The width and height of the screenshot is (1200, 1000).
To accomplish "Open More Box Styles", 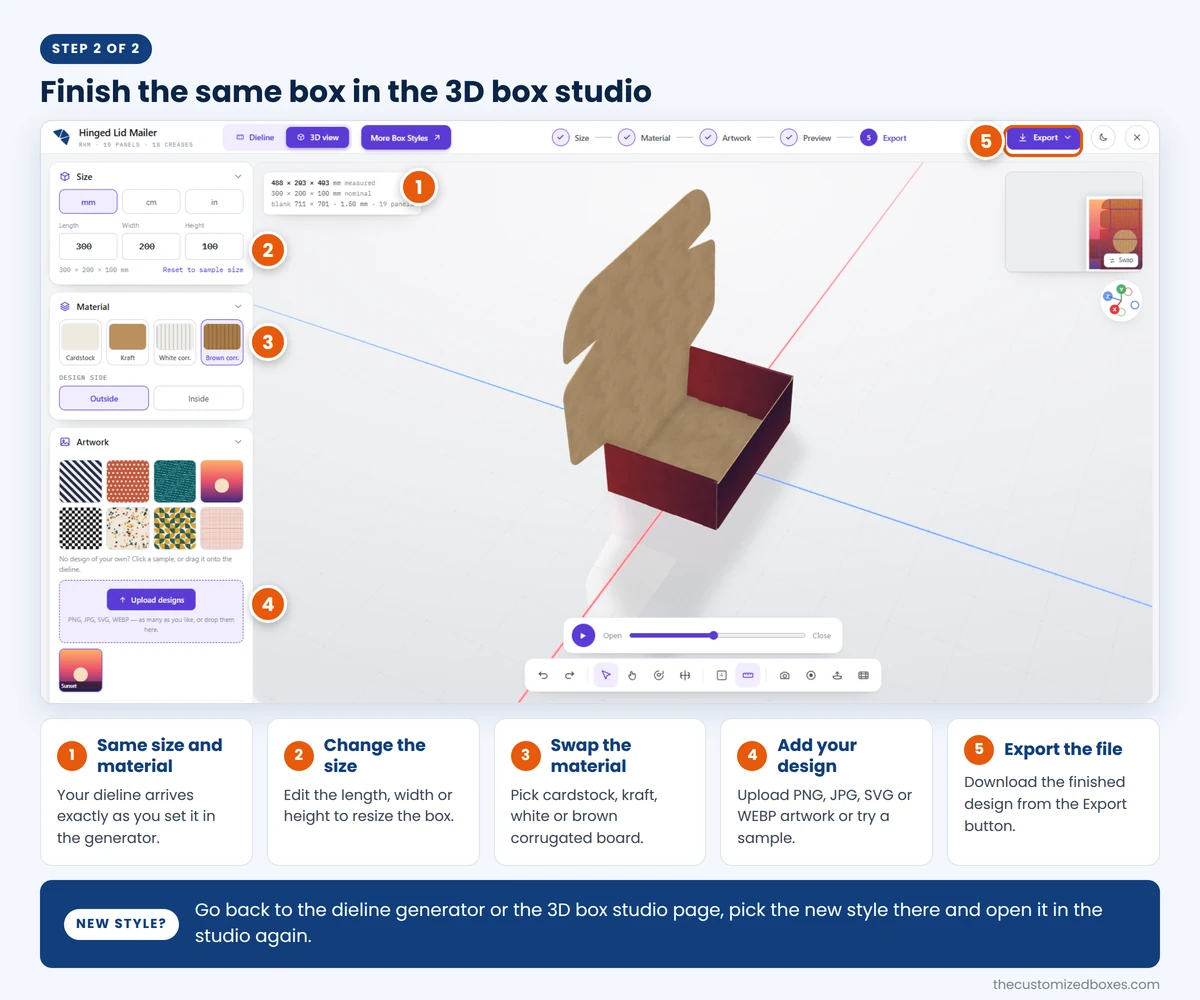I will 406,137.
